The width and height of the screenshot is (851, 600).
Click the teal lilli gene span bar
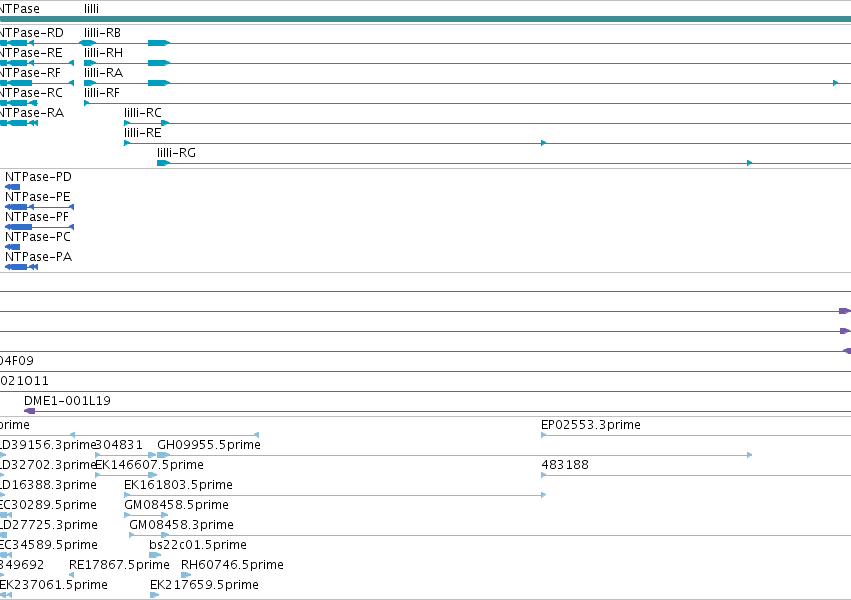(426, 20)
